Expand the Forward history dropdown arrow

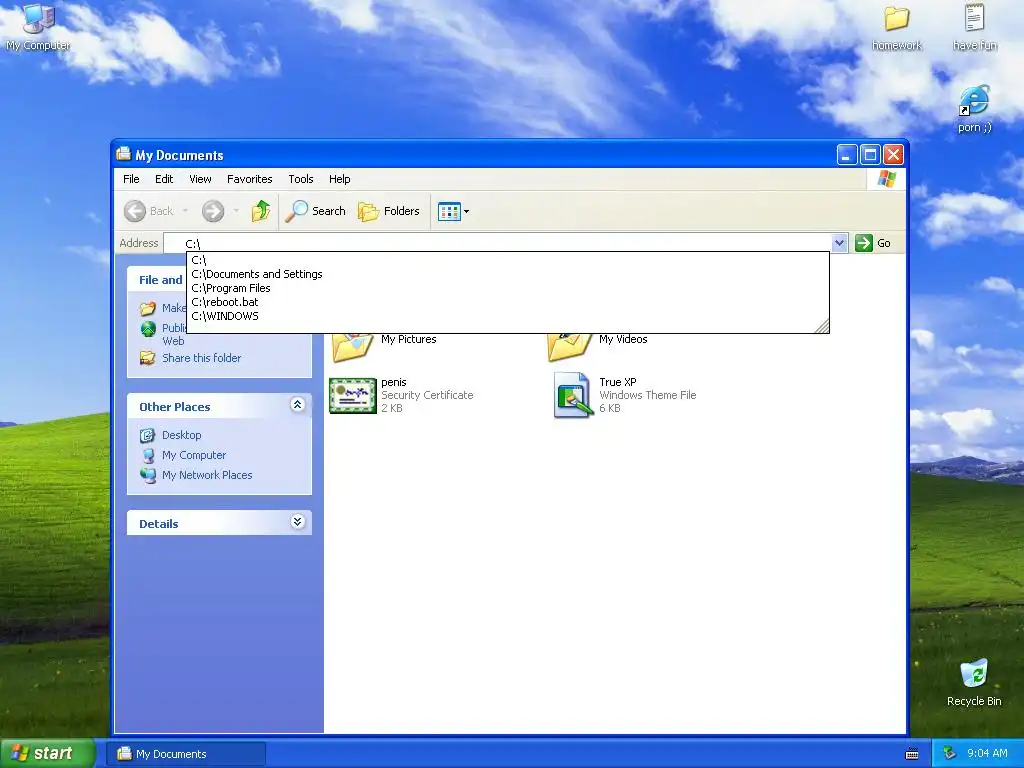click(236, 211)
